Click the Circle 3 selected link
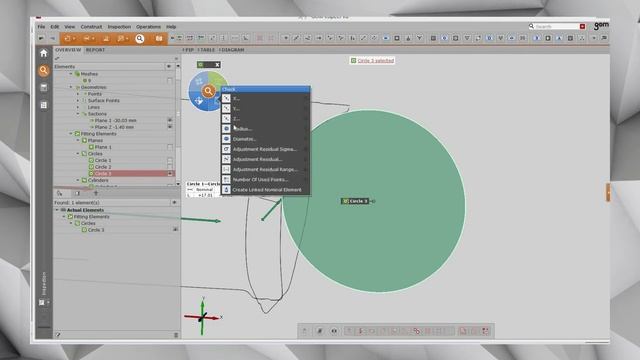Viewport: 640px width, 360px height. point(376,60)
